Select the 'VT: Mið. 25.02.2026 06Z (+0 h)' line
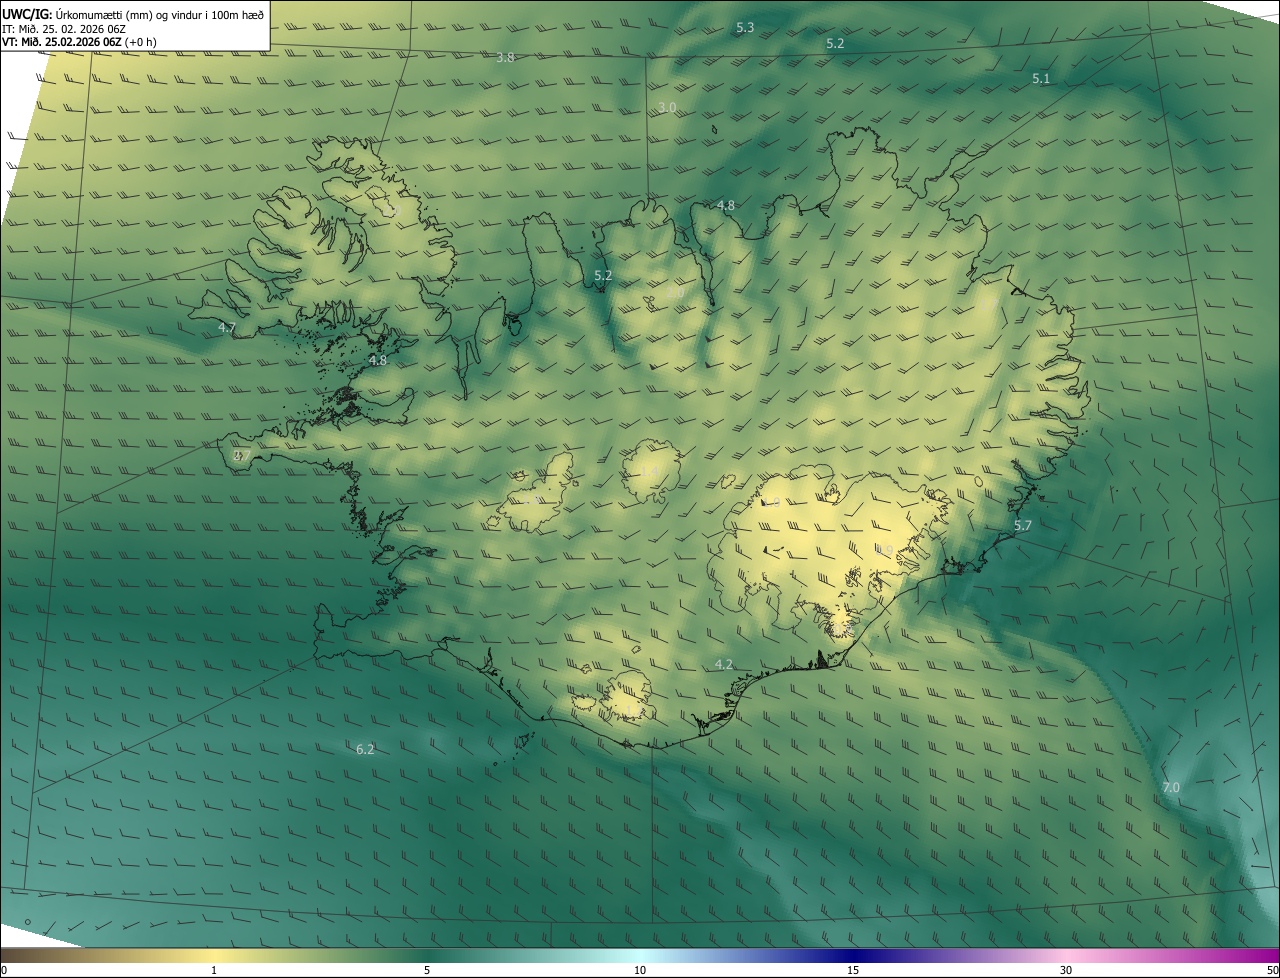The height and width of the screenshot is (978, 1280). [x=79, y=42]
